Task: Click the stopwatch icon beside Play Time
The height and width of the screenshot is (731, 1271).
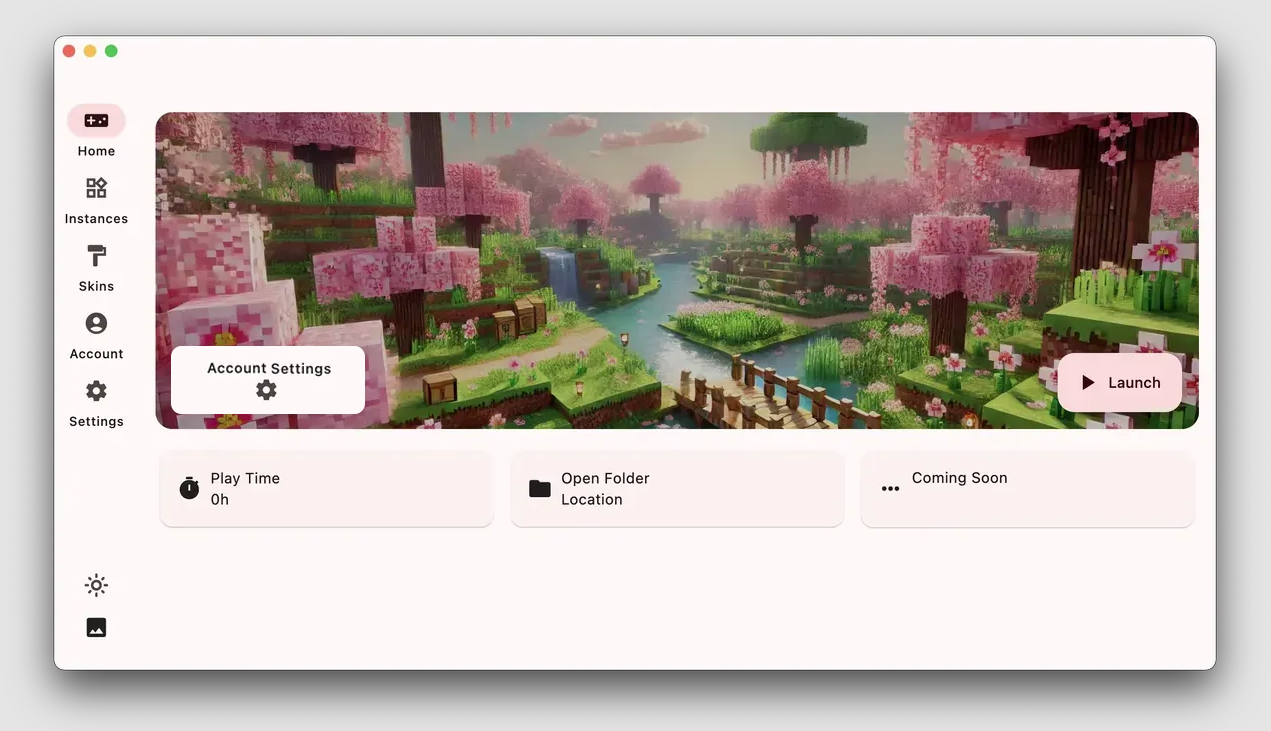Action: click(189, 489)
